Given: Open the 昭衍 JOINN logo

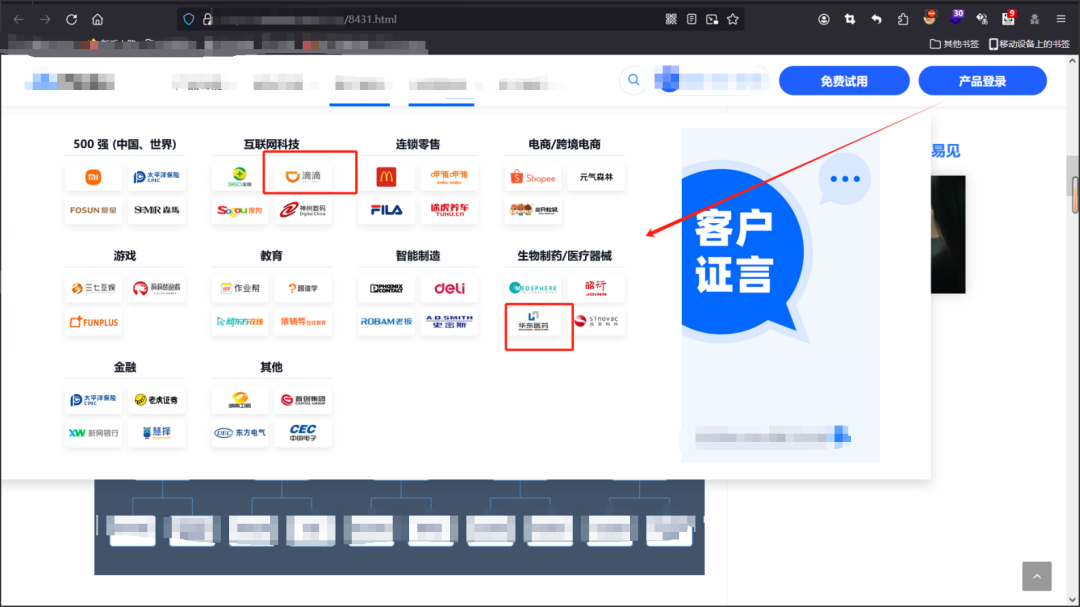Looking at the screenshot, I should (596, 288).
